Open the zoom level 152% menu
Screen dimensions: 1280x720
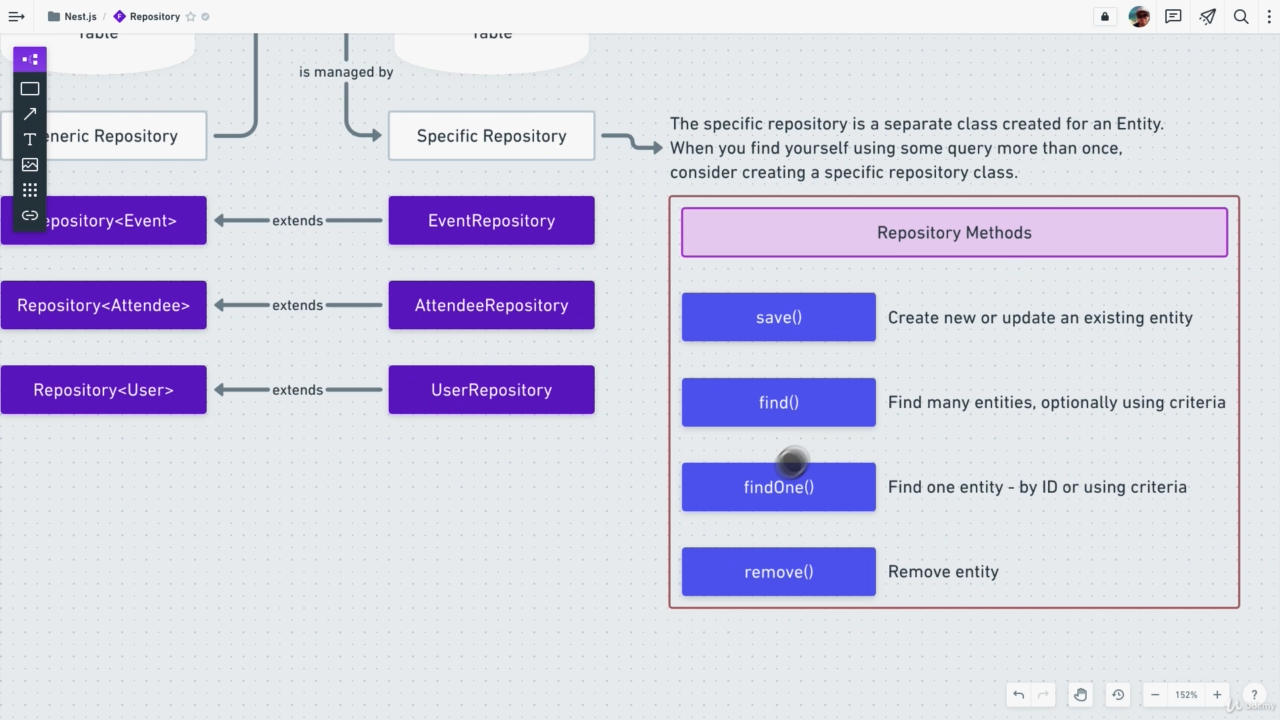[1186, 695]
